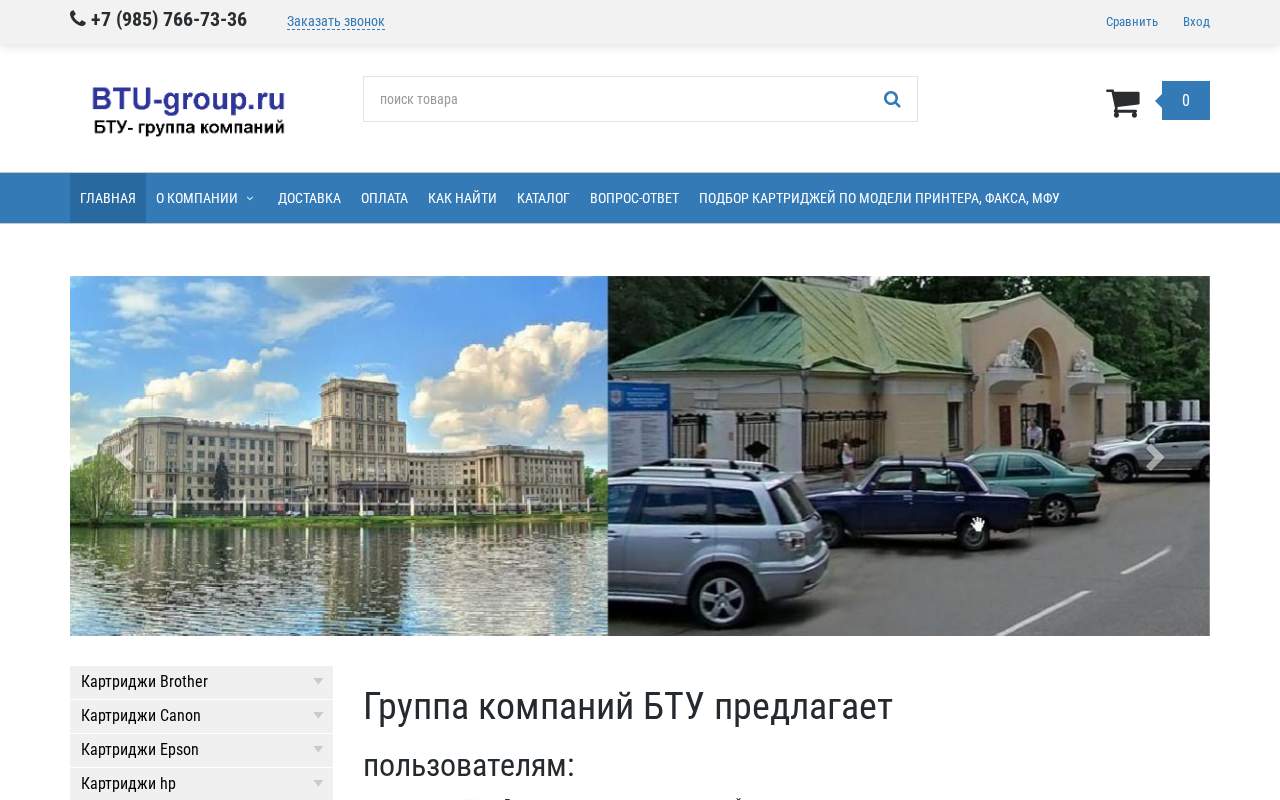The width and height of the screenshot is (1280, 800).
Task: Click the phone handset icon
Action: [x=78, y=19]
